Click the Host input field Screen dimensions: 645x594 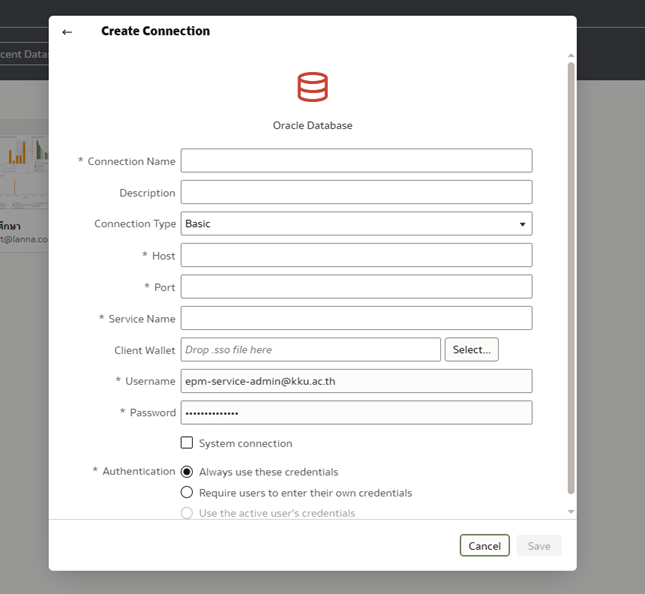(356, 255)
